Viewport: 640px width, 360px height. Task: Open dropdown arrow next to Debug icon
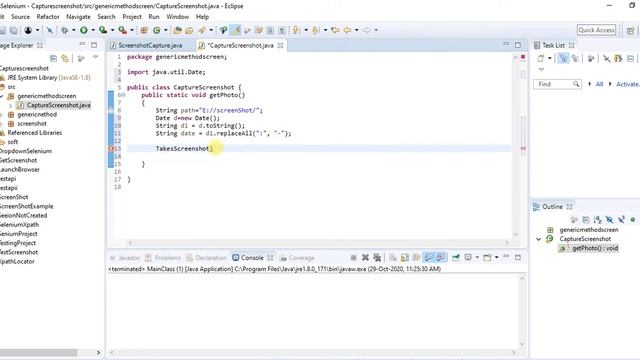click(73, 30)
